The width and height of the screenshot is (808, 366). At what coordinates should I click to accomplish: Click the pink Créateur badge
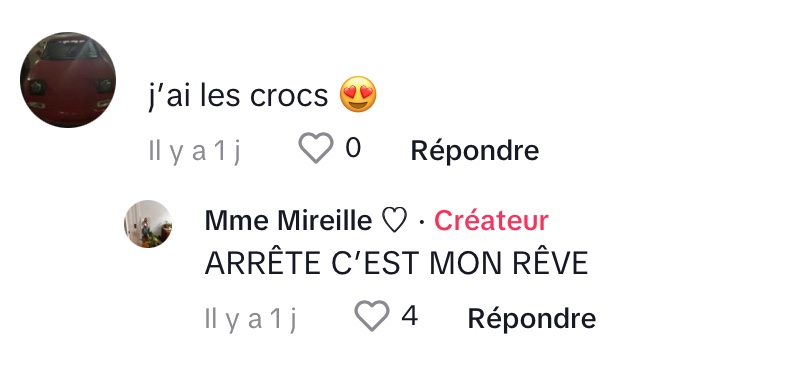point(491,221)
